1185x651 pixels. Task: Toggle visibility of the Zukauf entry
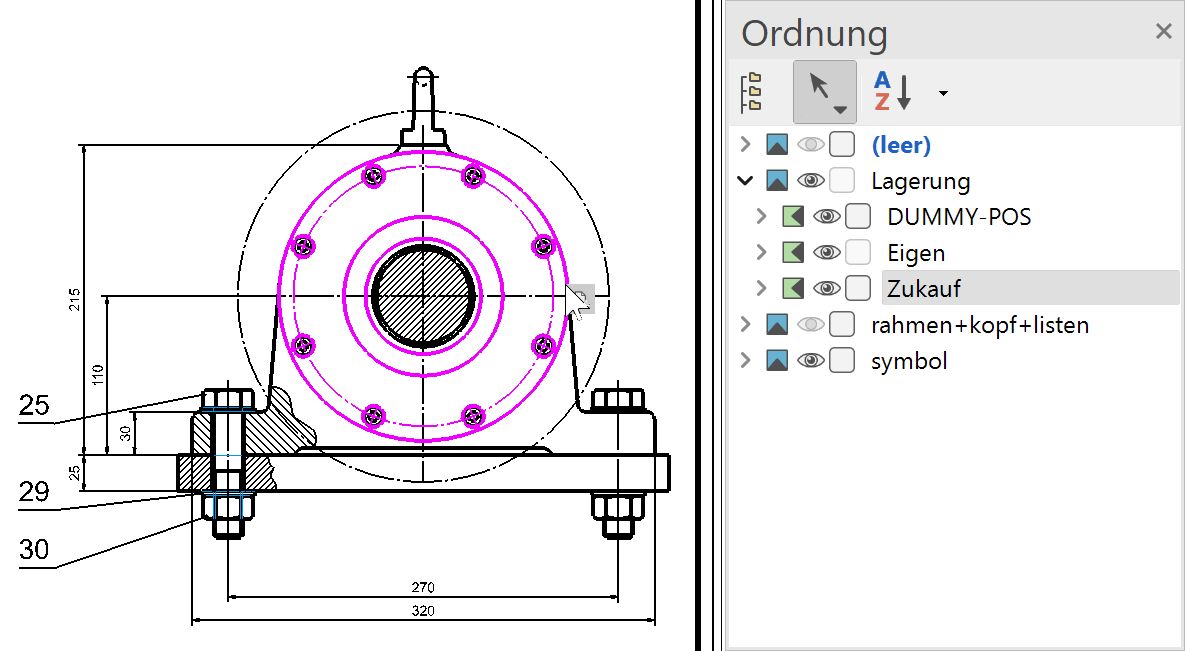coord(826,289)
